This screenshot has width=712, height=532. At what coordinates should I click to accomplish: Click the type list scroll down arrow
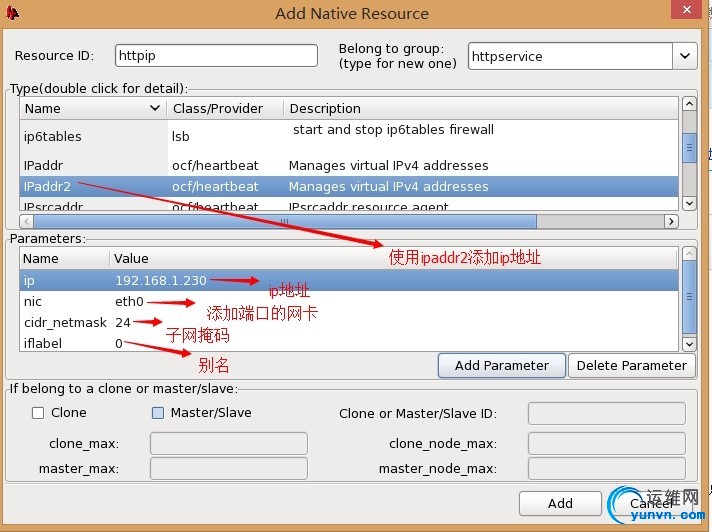tap(689, 203)
